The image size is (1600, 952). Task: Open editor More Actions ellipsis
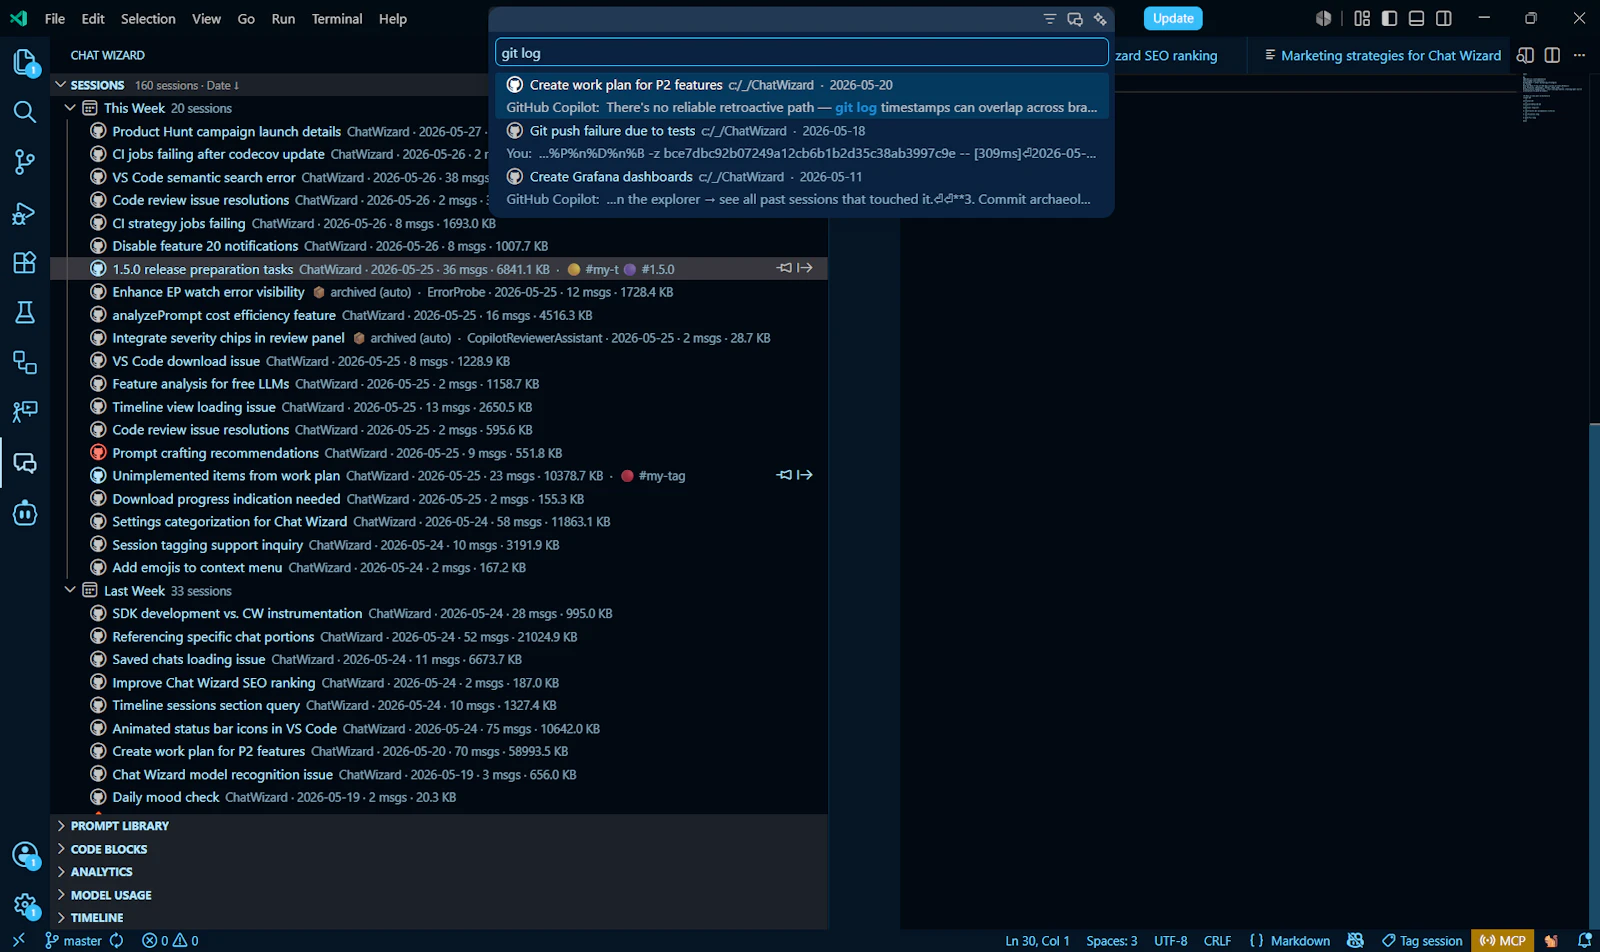click(1579, 55)
